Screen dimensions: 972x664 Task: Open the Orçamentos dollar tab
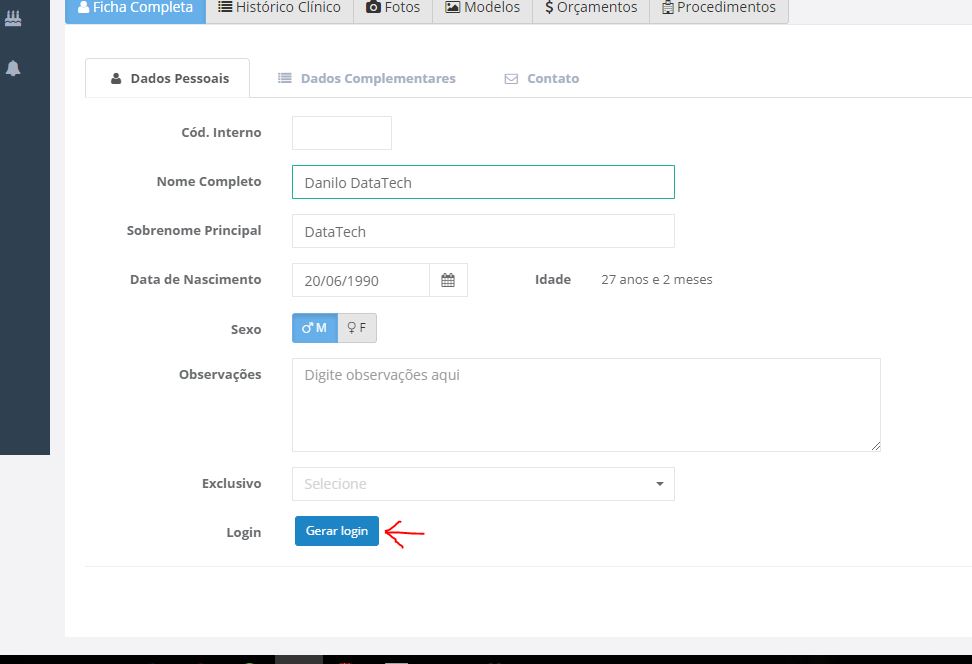[591, 8]
